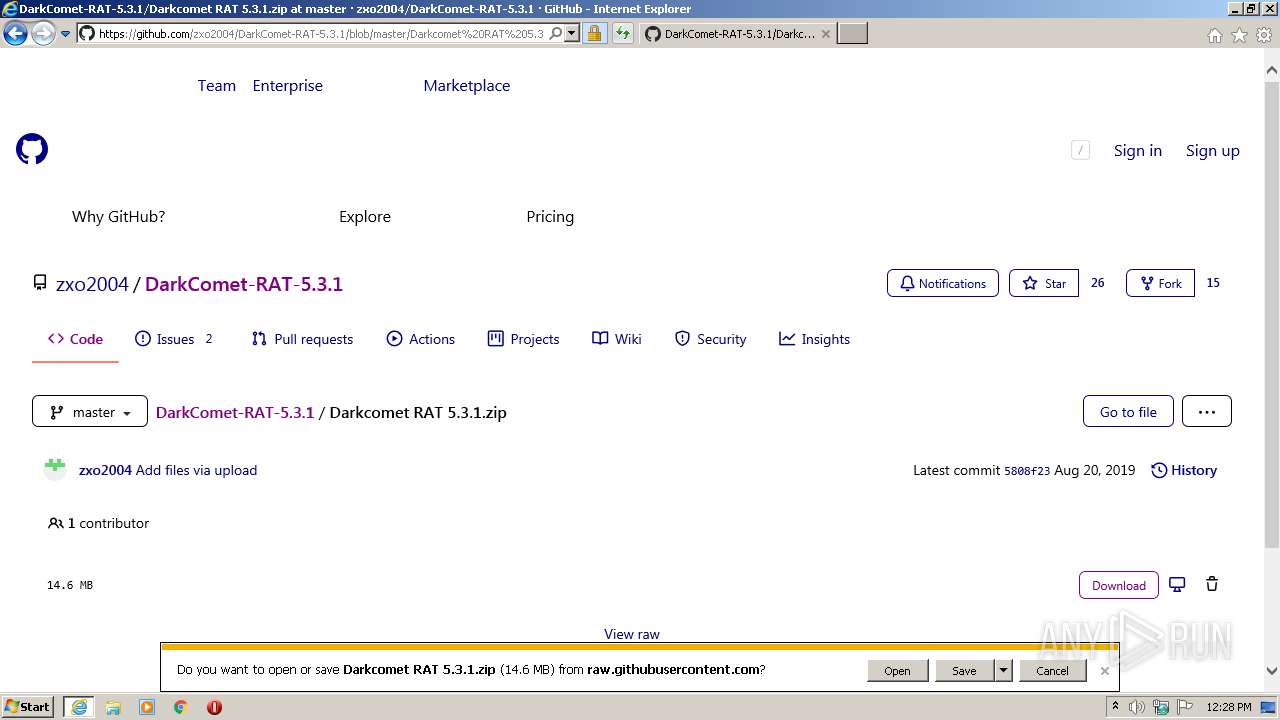Open the IE Favorites star icon
This screenshot has width=1280, height=720.
point(1239,35)
